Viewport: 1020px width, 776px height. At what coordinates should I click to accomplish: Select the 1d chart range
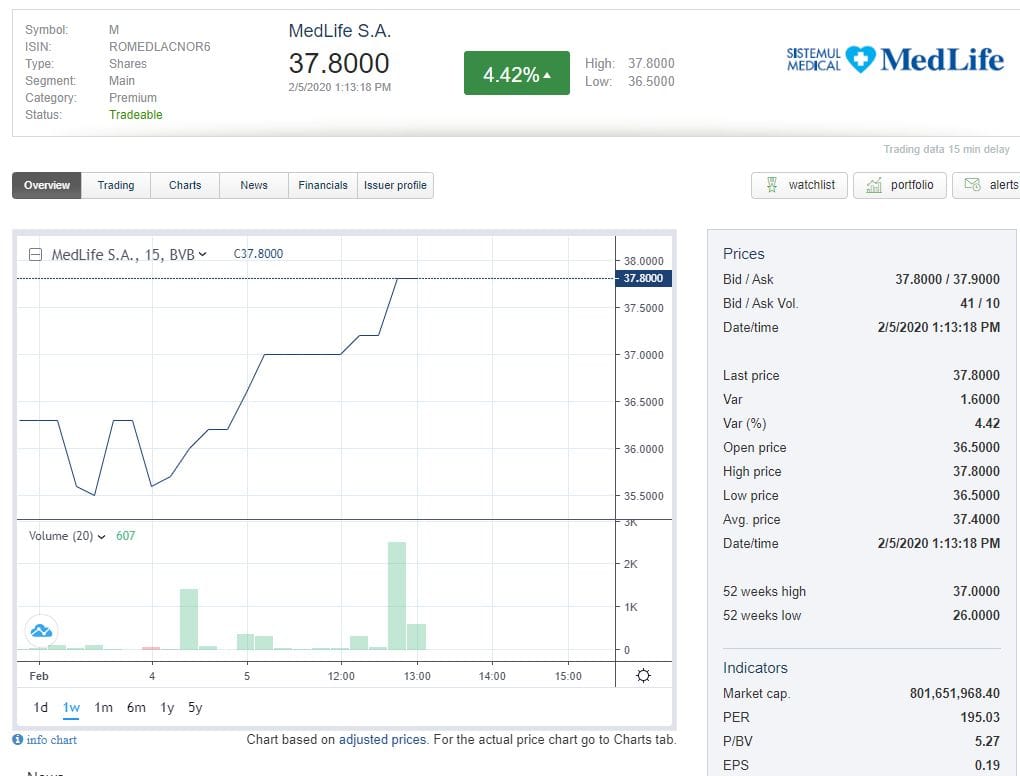[40, 707]
